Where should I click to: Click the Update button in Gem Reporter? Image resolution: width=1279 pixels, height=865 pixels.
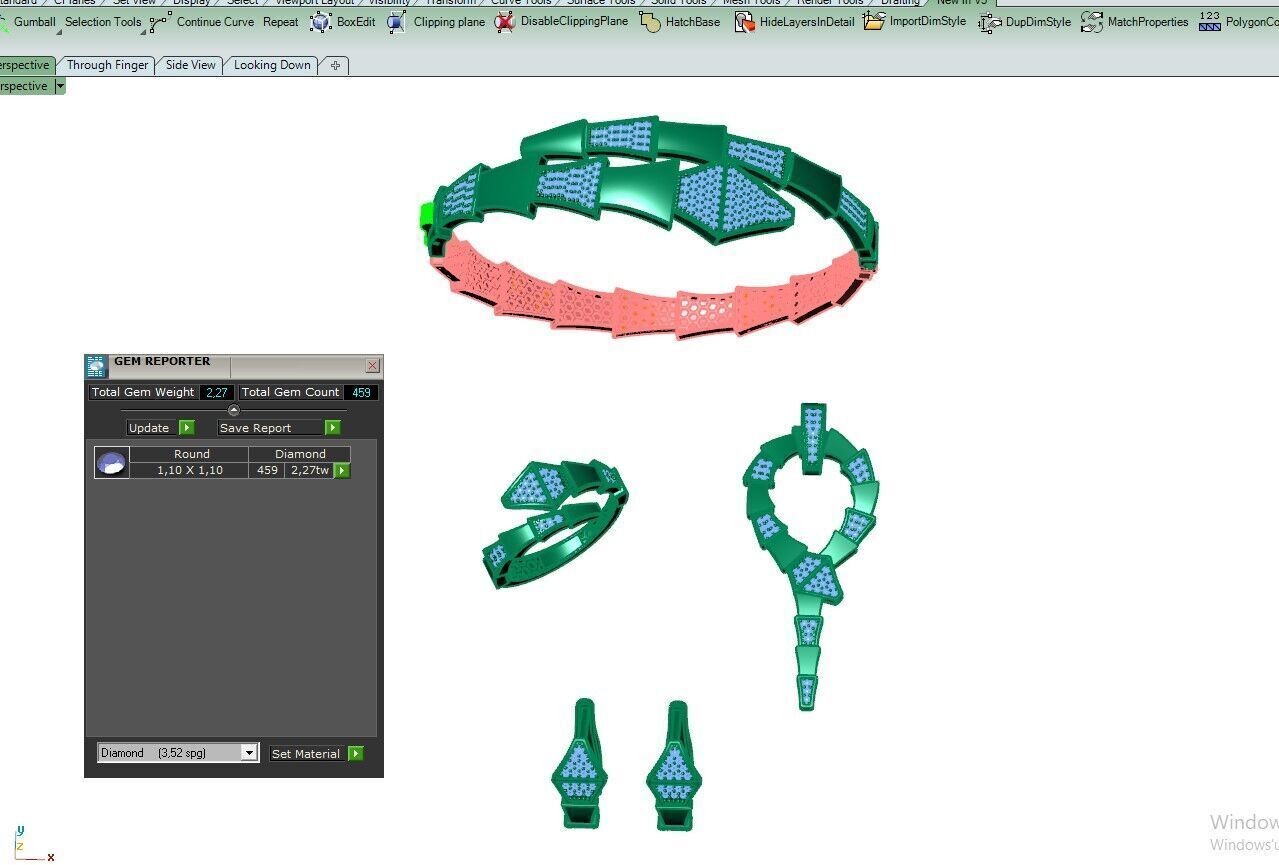160,428
